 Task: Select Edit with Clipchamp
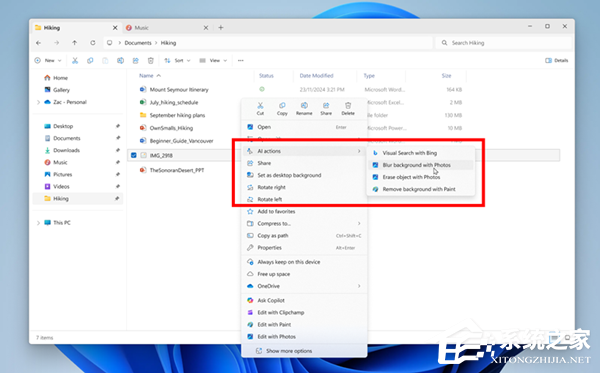(x=304, y=313)
